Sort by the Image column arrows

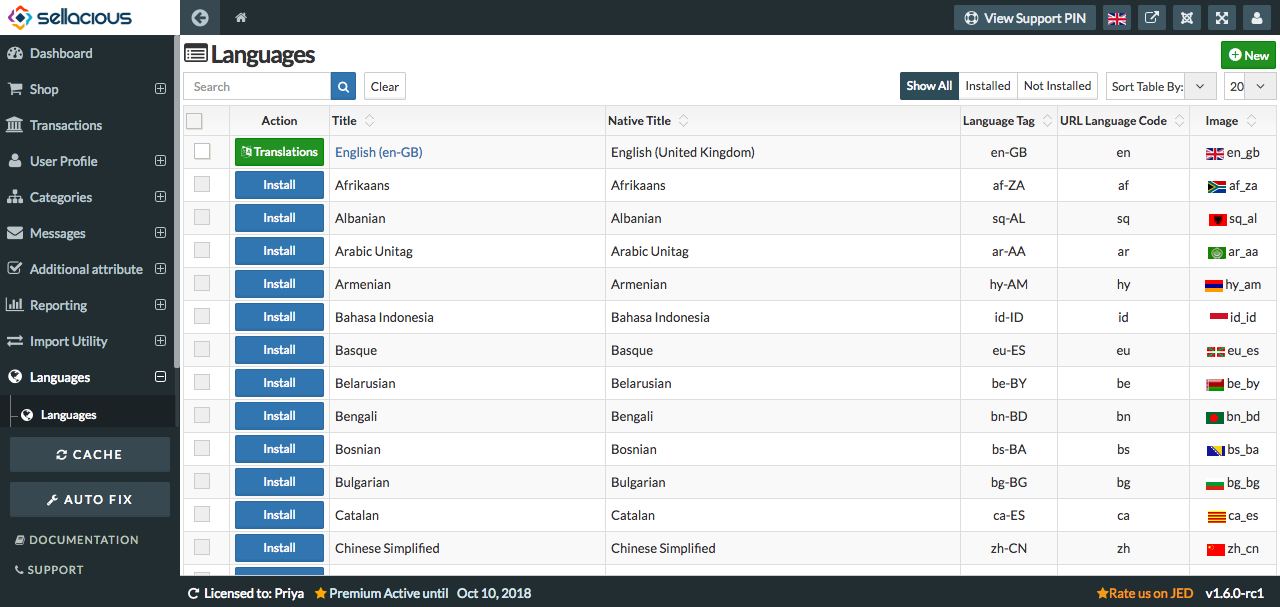(x=1249, y=121)
